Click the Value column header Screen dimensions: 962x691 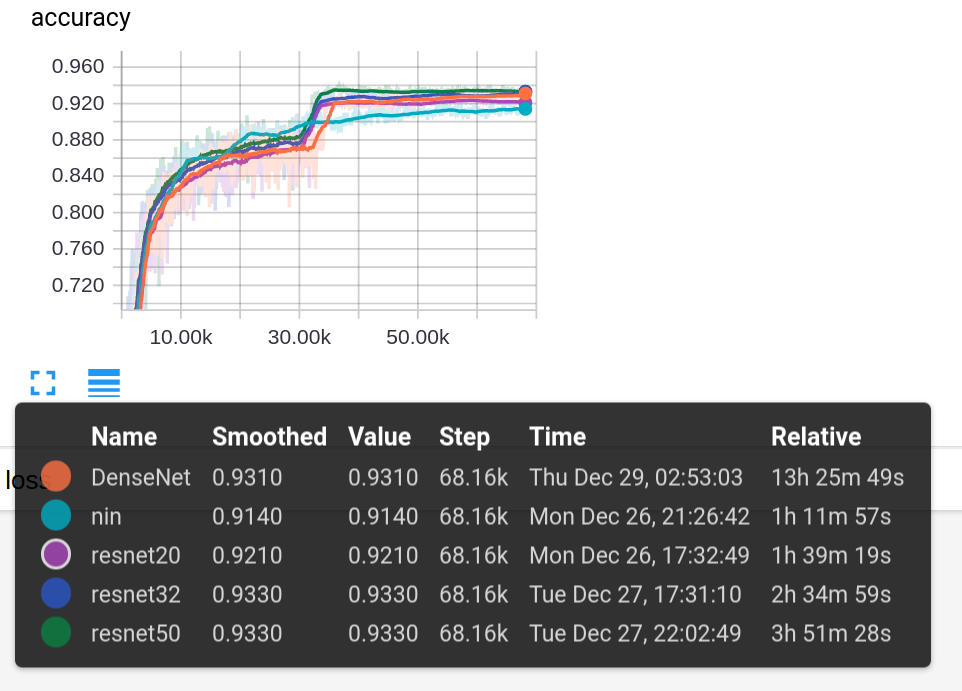(x=379, y=437)
